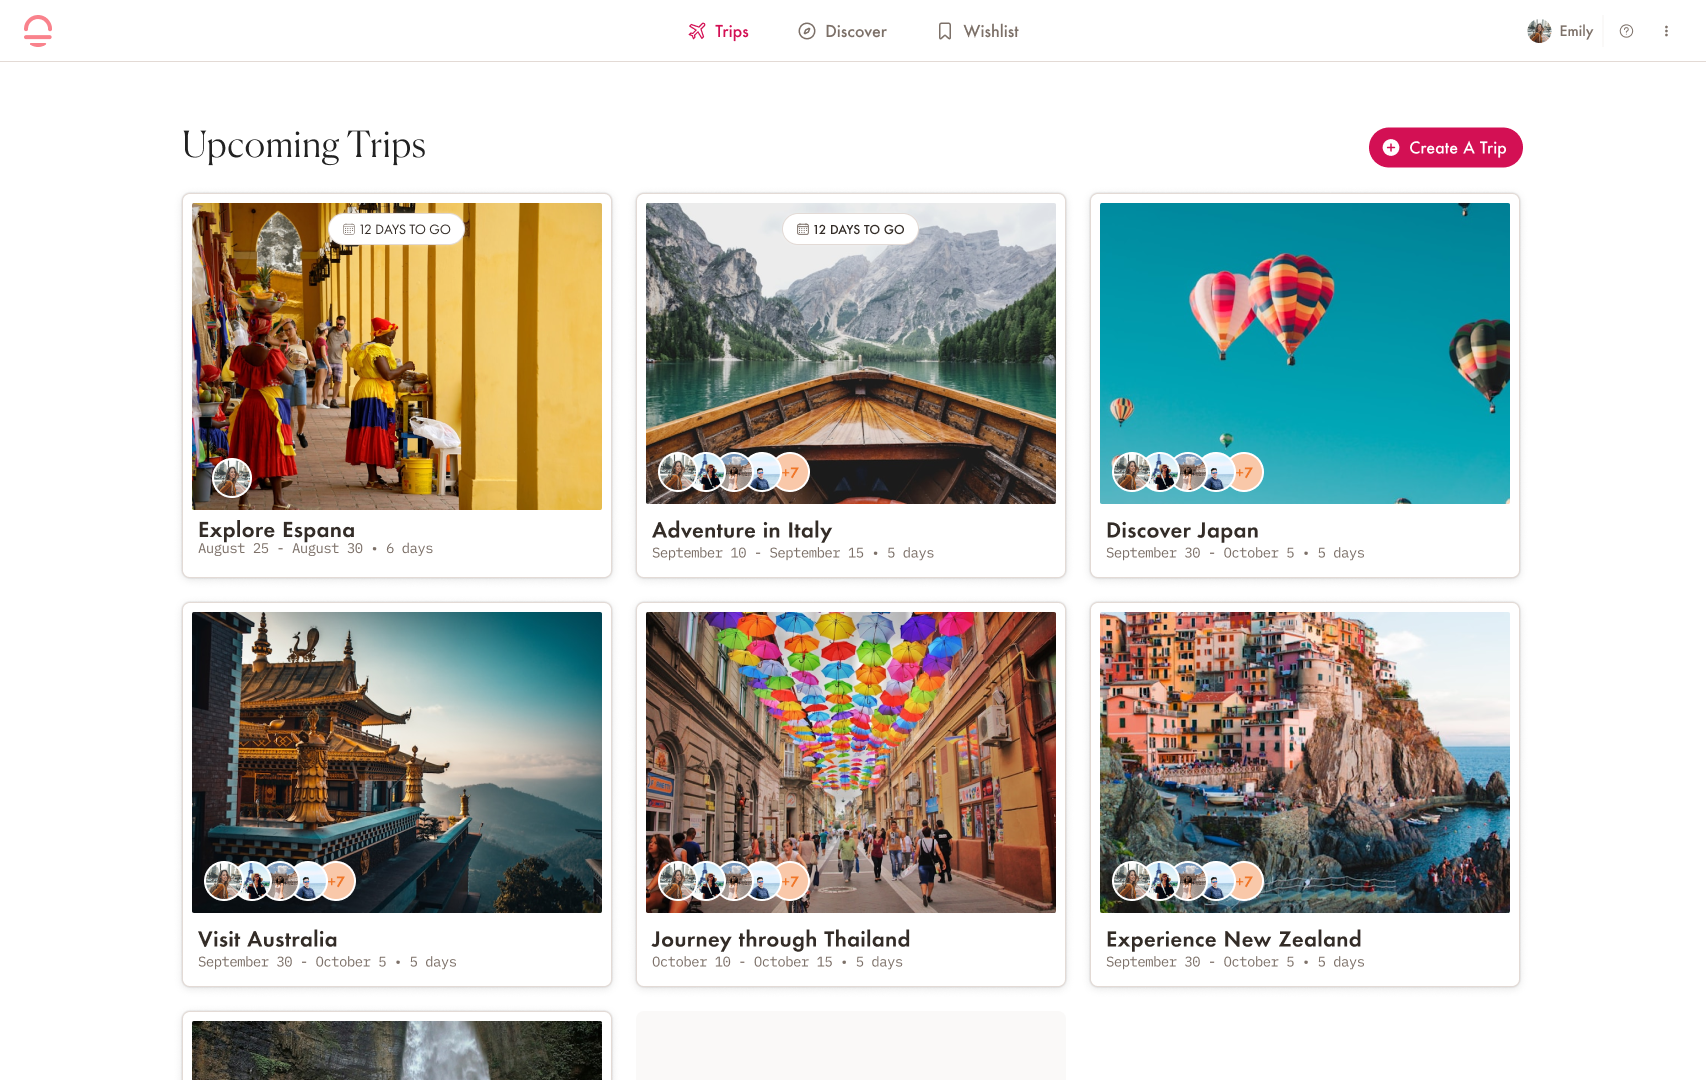Click Emily's profile avatar
1706x1080 pixels.
coord(1539,31)
